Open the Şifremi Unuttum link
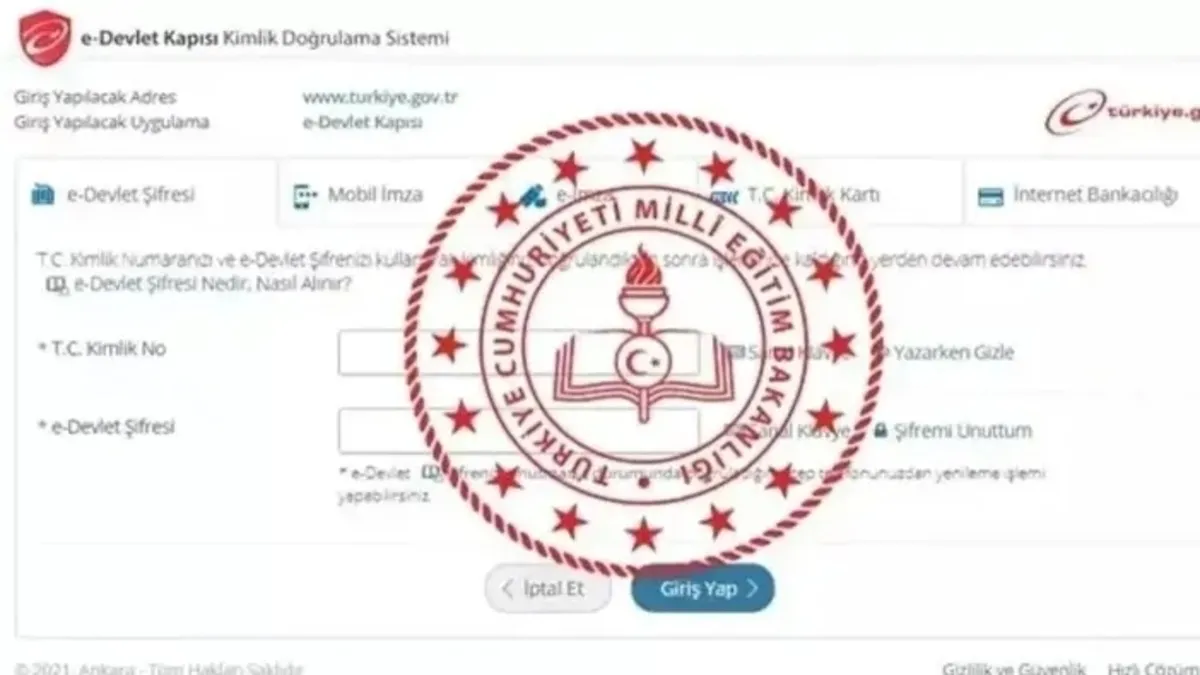 [x=964, y=431]
